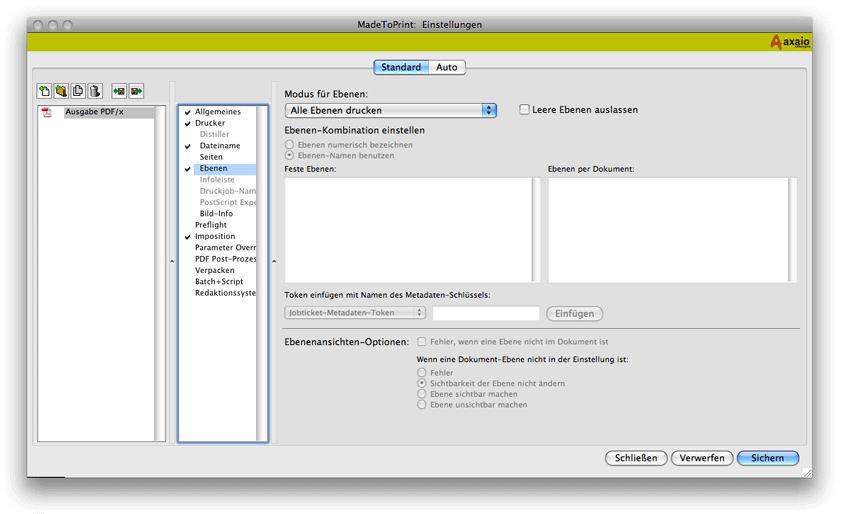The height and width of the screenshot is (514, 850).
Task: Select the Infoleiste category
Action: (x=217, y=180)
